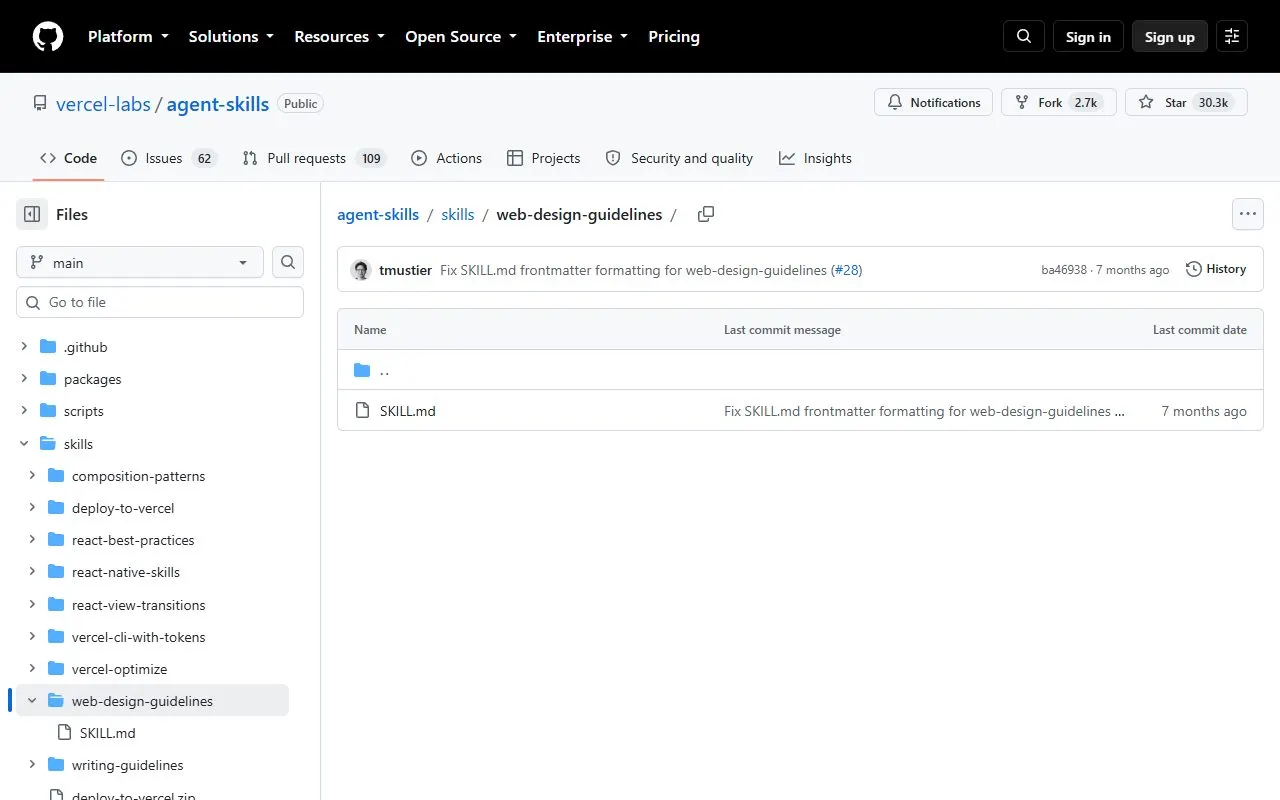
Task: Switch to the Pull requests tab
Action: pos(313,158)
